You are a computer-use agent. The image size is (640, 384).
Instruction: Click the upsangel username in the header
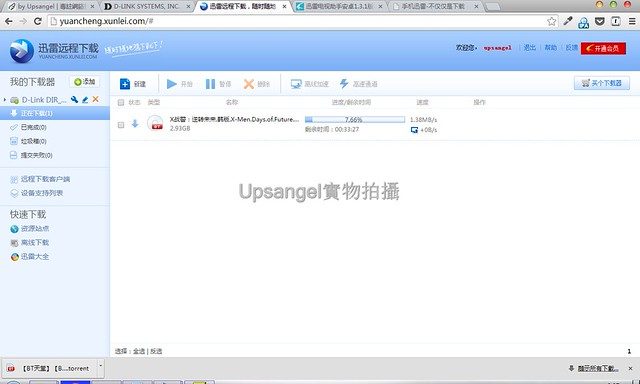click(497, 48)
